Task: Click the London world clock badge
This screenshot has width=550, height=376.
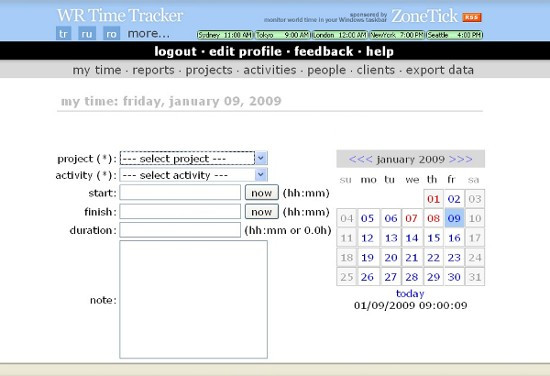Action: (x=340, y=35)
